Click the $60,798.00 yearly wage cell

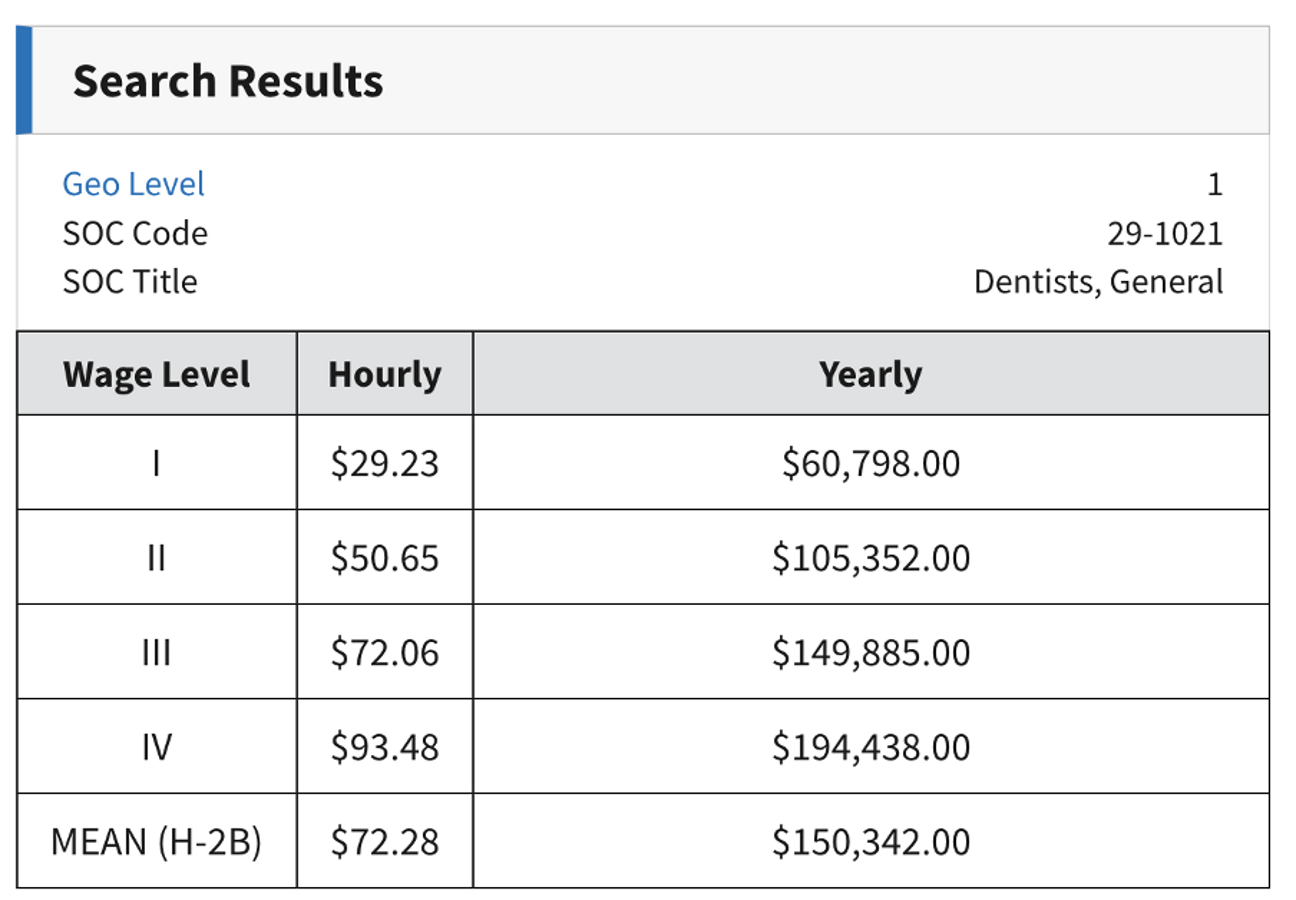click(870, 463)
